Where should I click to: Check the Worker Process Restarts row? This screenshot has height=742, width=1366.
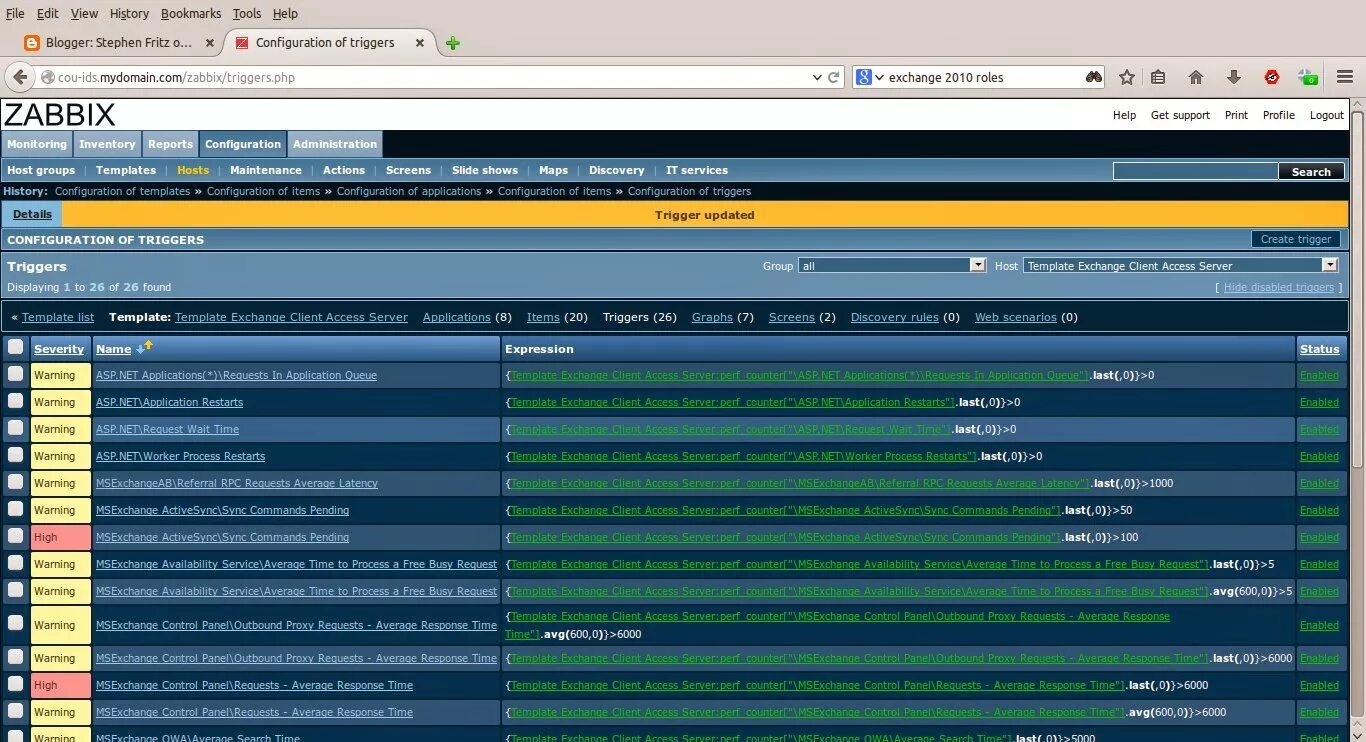point(15,455)
